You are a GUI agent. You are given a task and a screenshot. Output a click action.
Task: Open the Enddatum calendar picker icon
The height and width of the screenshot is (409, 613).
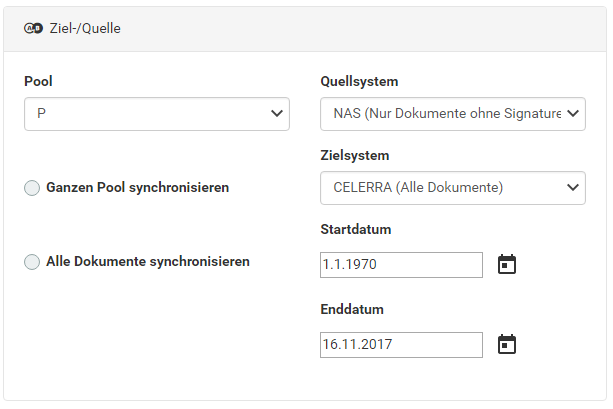tap(507, 344)
